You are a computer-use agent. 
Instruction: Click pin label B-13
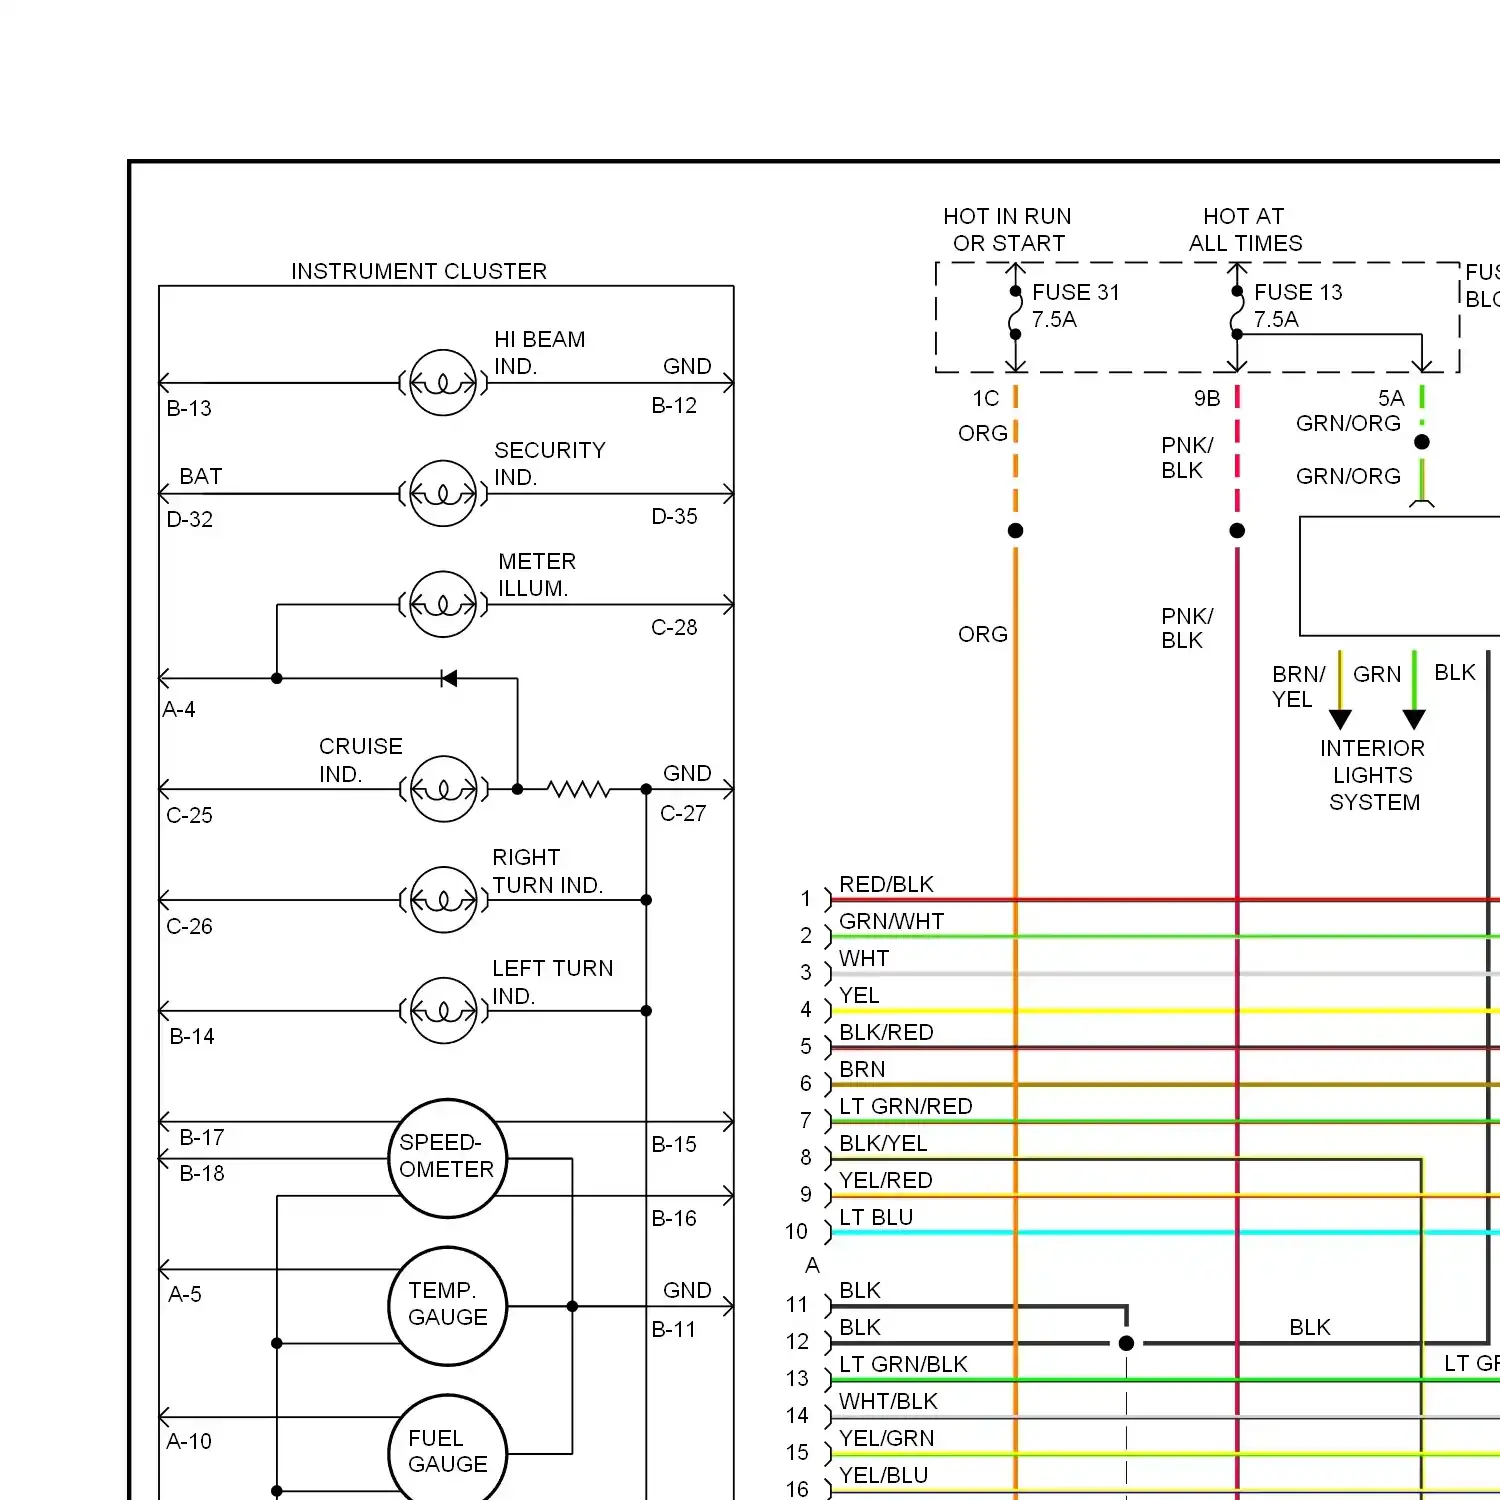point(189,408)
